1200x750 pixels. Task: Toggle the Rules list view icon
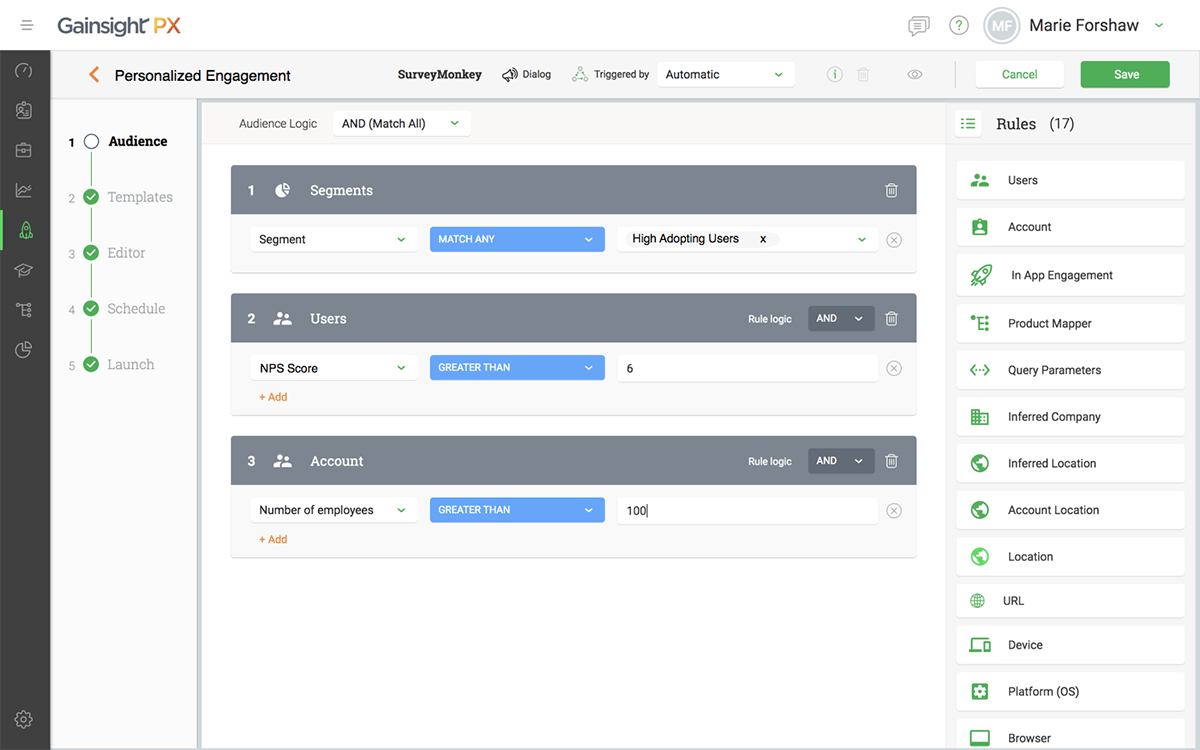(x=968, y=124)
